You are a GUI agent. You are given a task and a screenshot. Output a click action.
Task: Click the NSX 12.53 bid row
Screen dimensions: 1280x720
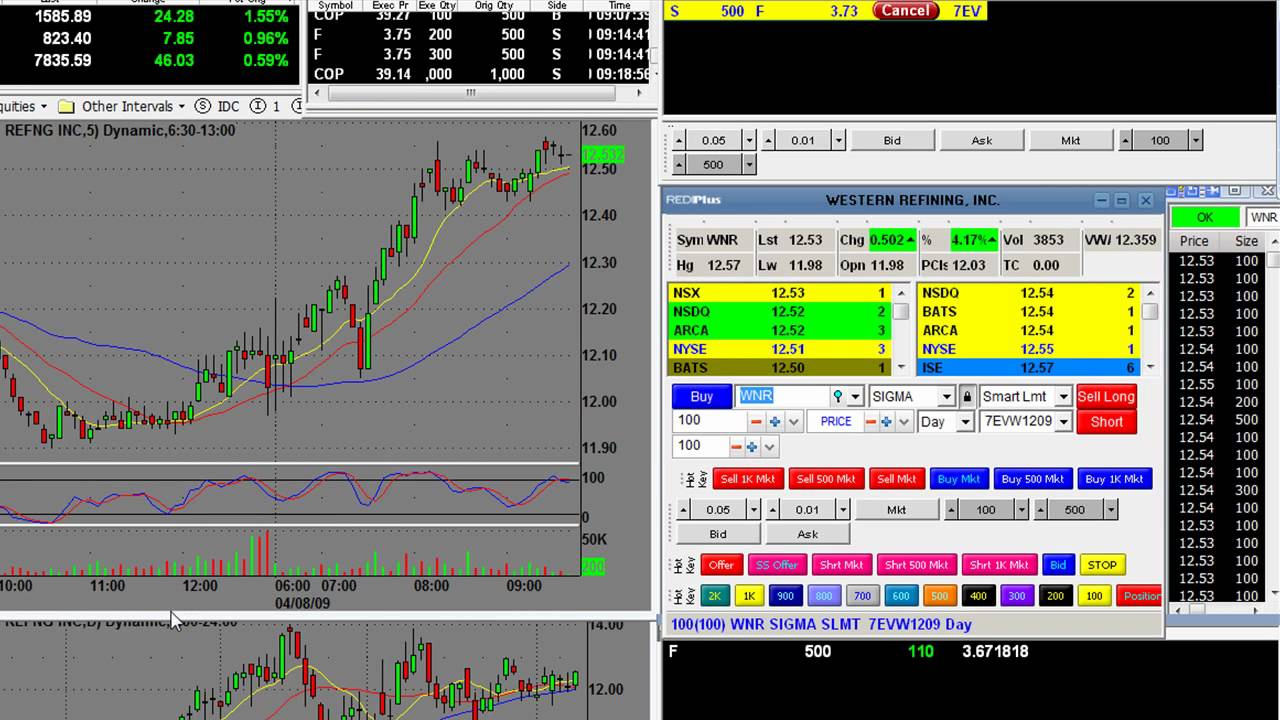[779, 293]
